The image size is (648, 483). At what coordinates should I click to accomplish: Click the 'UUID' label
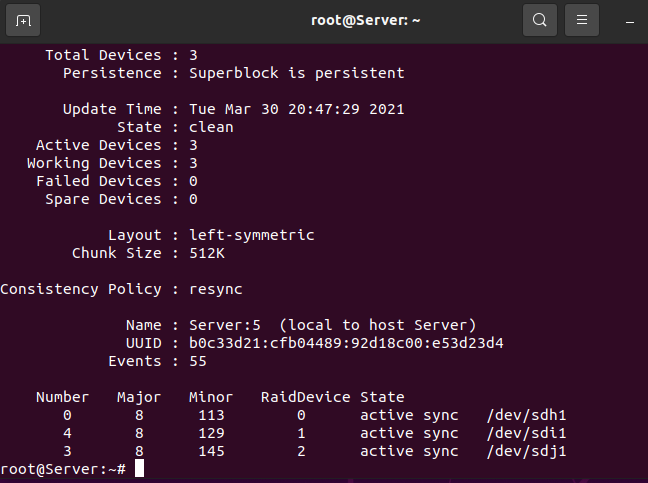point(143,343)
